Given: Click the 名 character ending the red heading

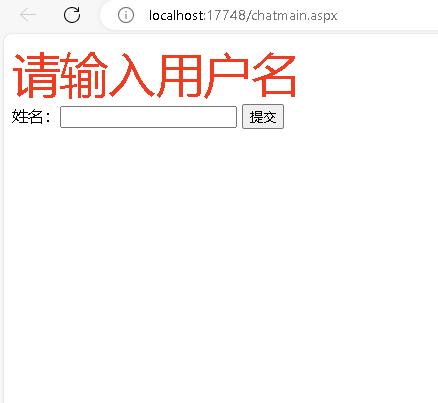Looking at the screenshot, I should [x=274, y=76].
